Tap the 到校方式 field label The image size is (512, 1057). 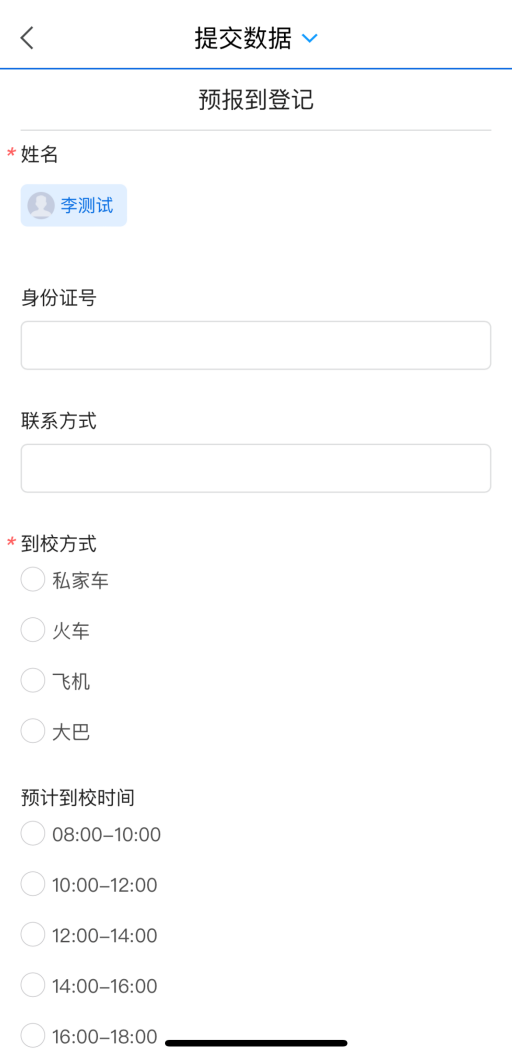tap(59, 543)
